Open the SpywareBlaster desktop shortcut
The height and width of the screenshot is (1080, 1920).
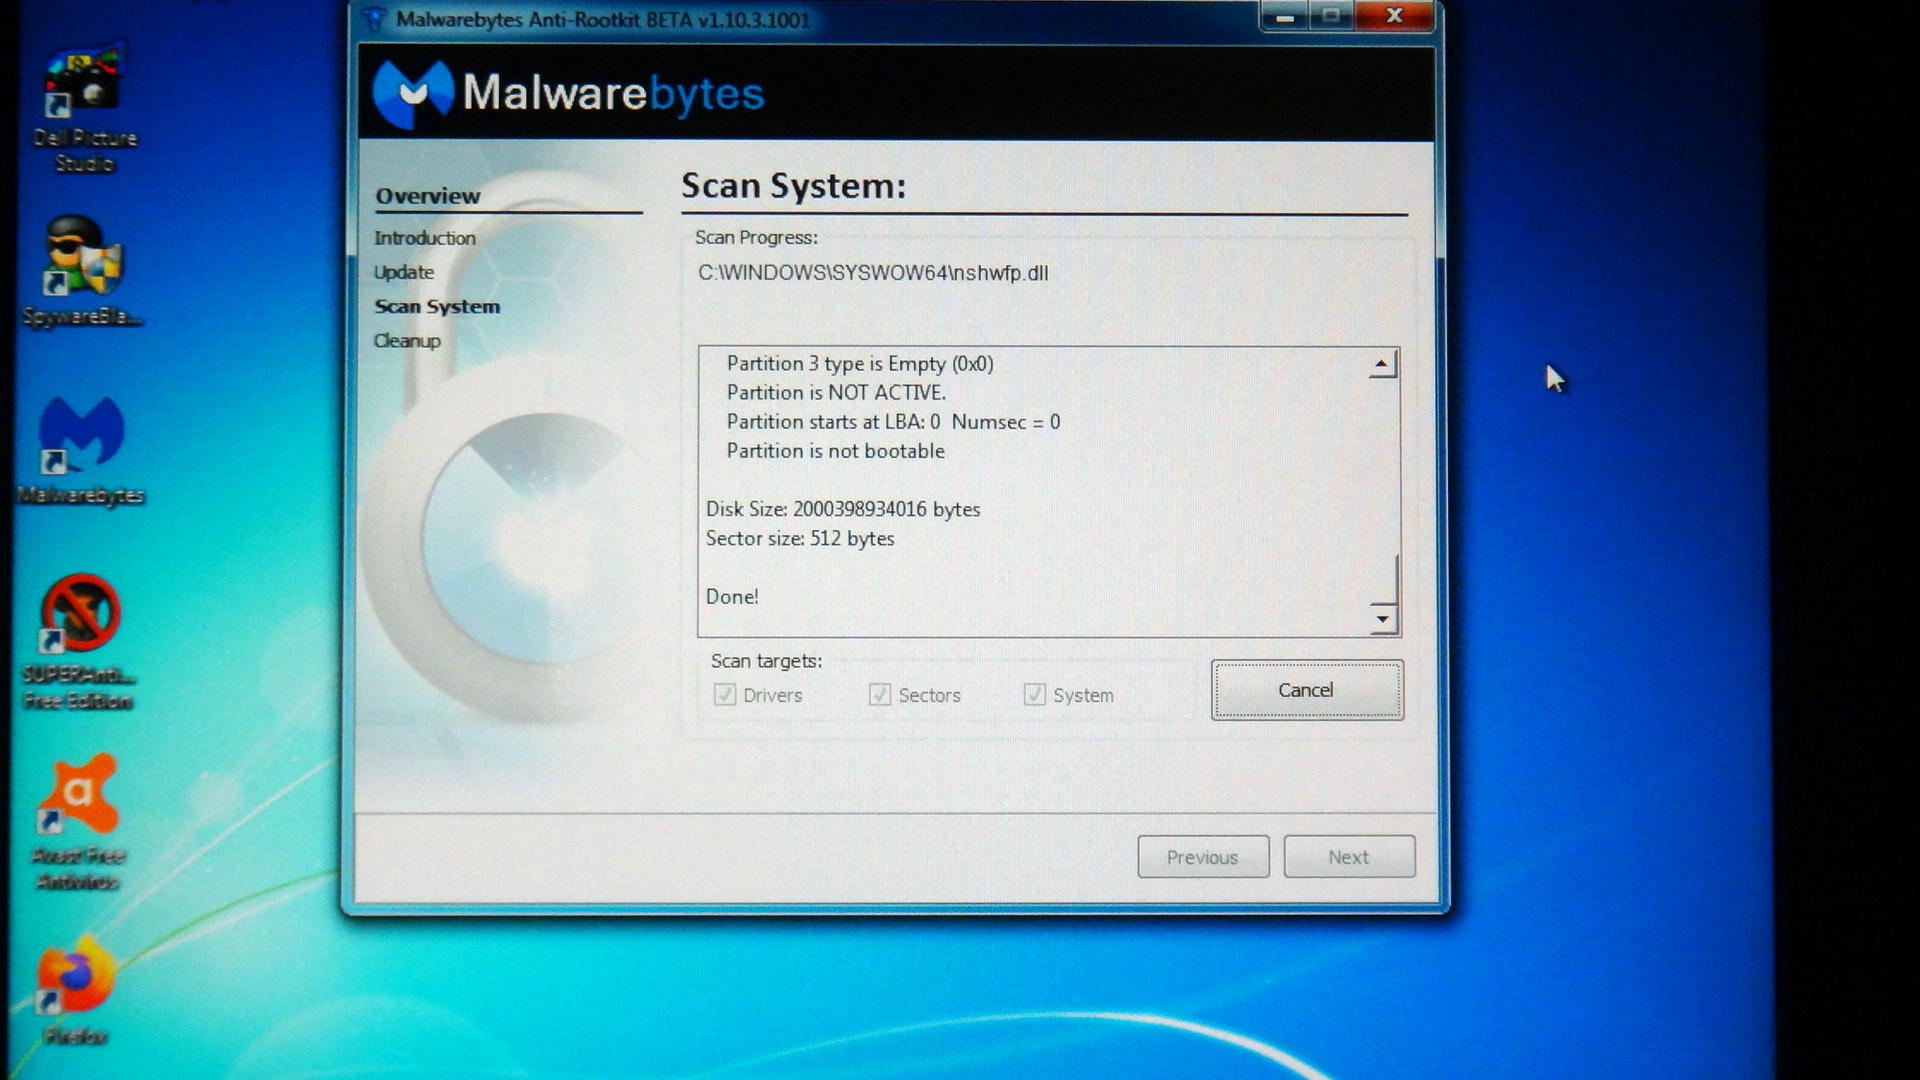click(x=83, y=272)
